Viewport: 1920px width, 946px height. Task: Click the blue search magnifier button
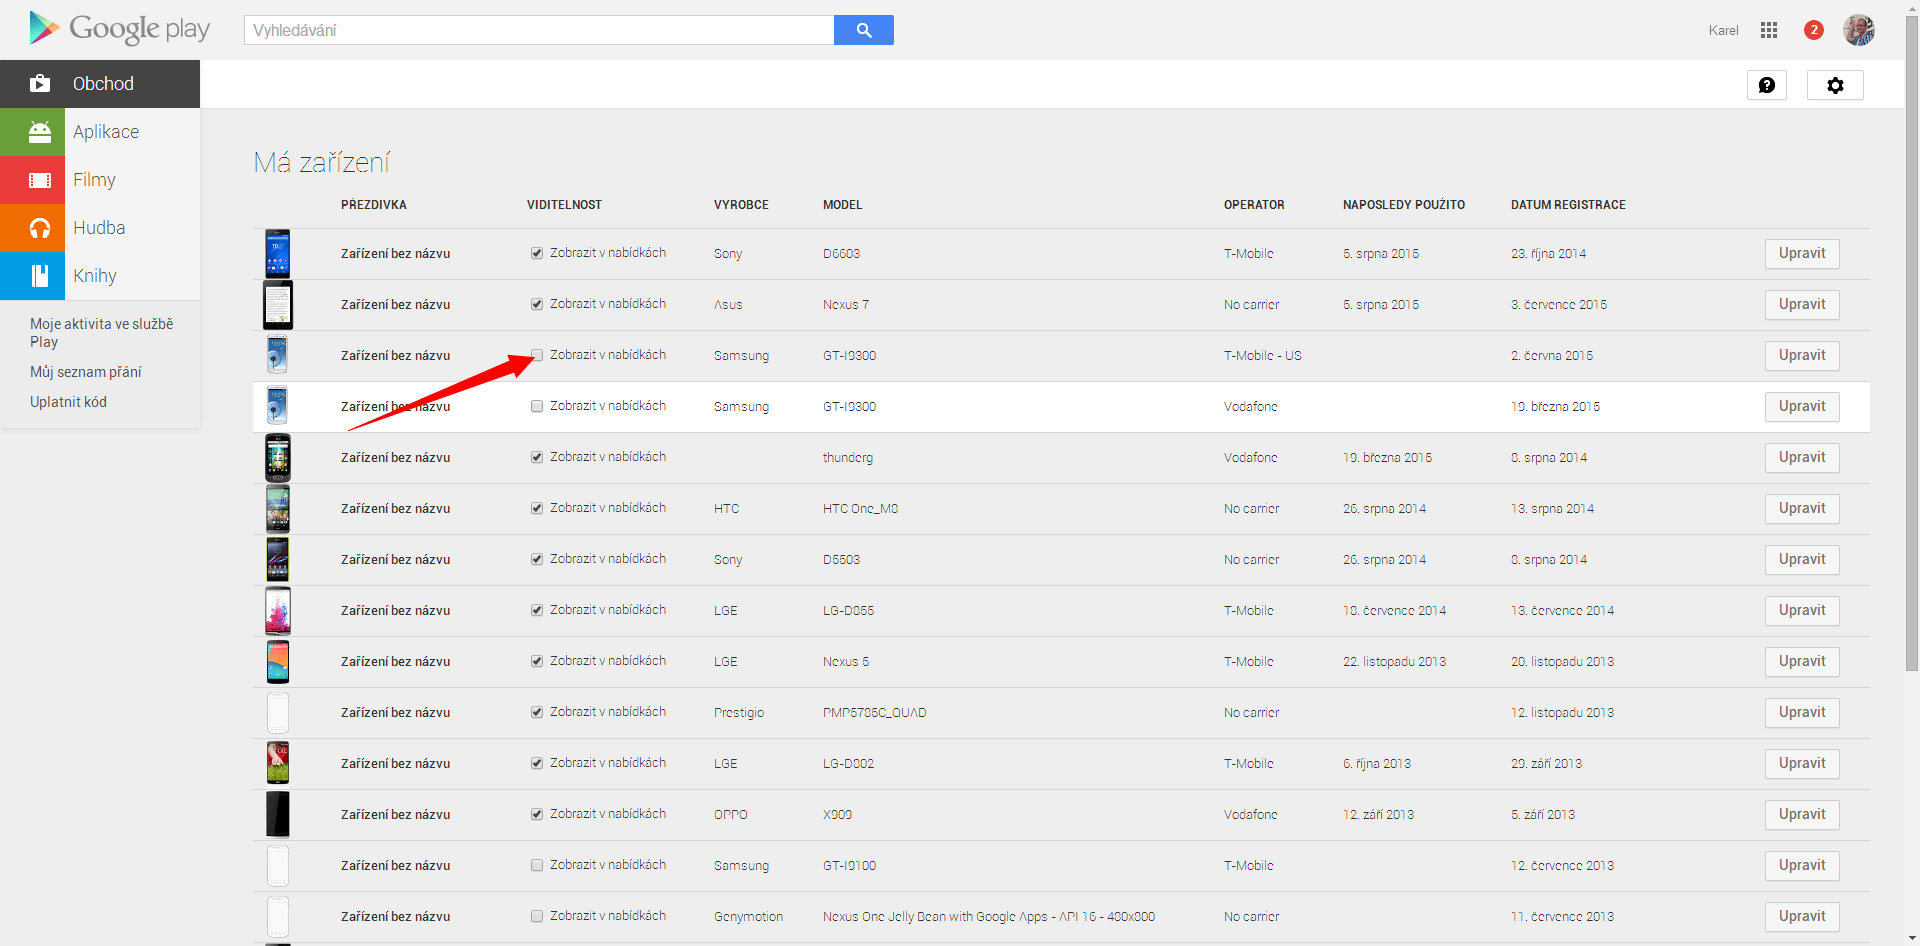864,30
